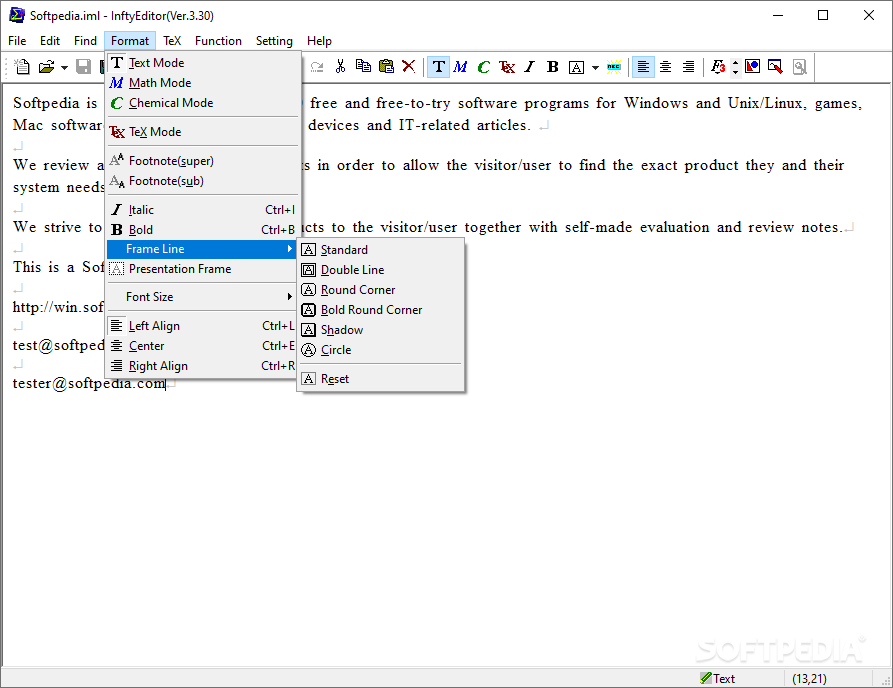Choose Standard frame line option
The image size is (893, 688).
pos(380,249)
